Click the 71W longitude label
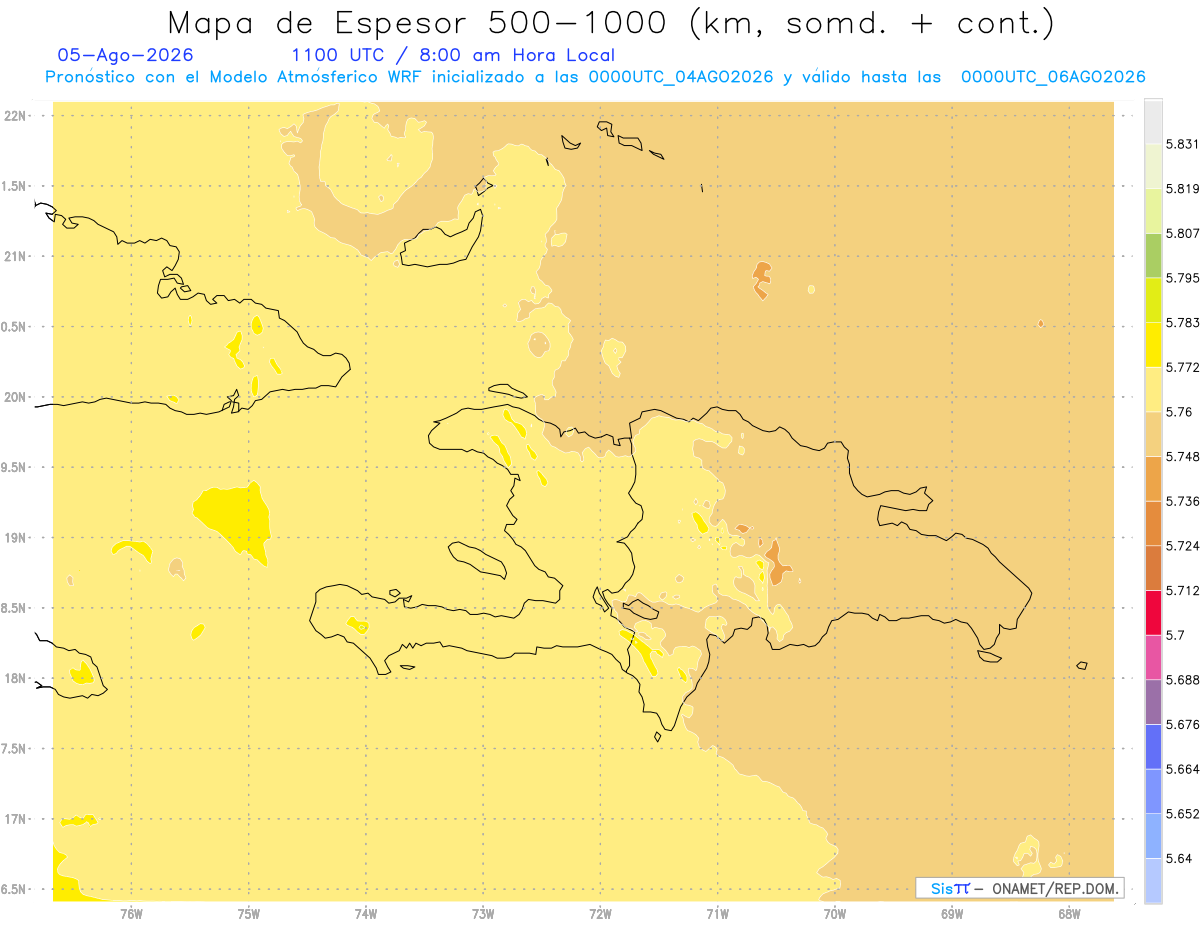This screenshot has height=927, width=1200. [x=717, y=913]
